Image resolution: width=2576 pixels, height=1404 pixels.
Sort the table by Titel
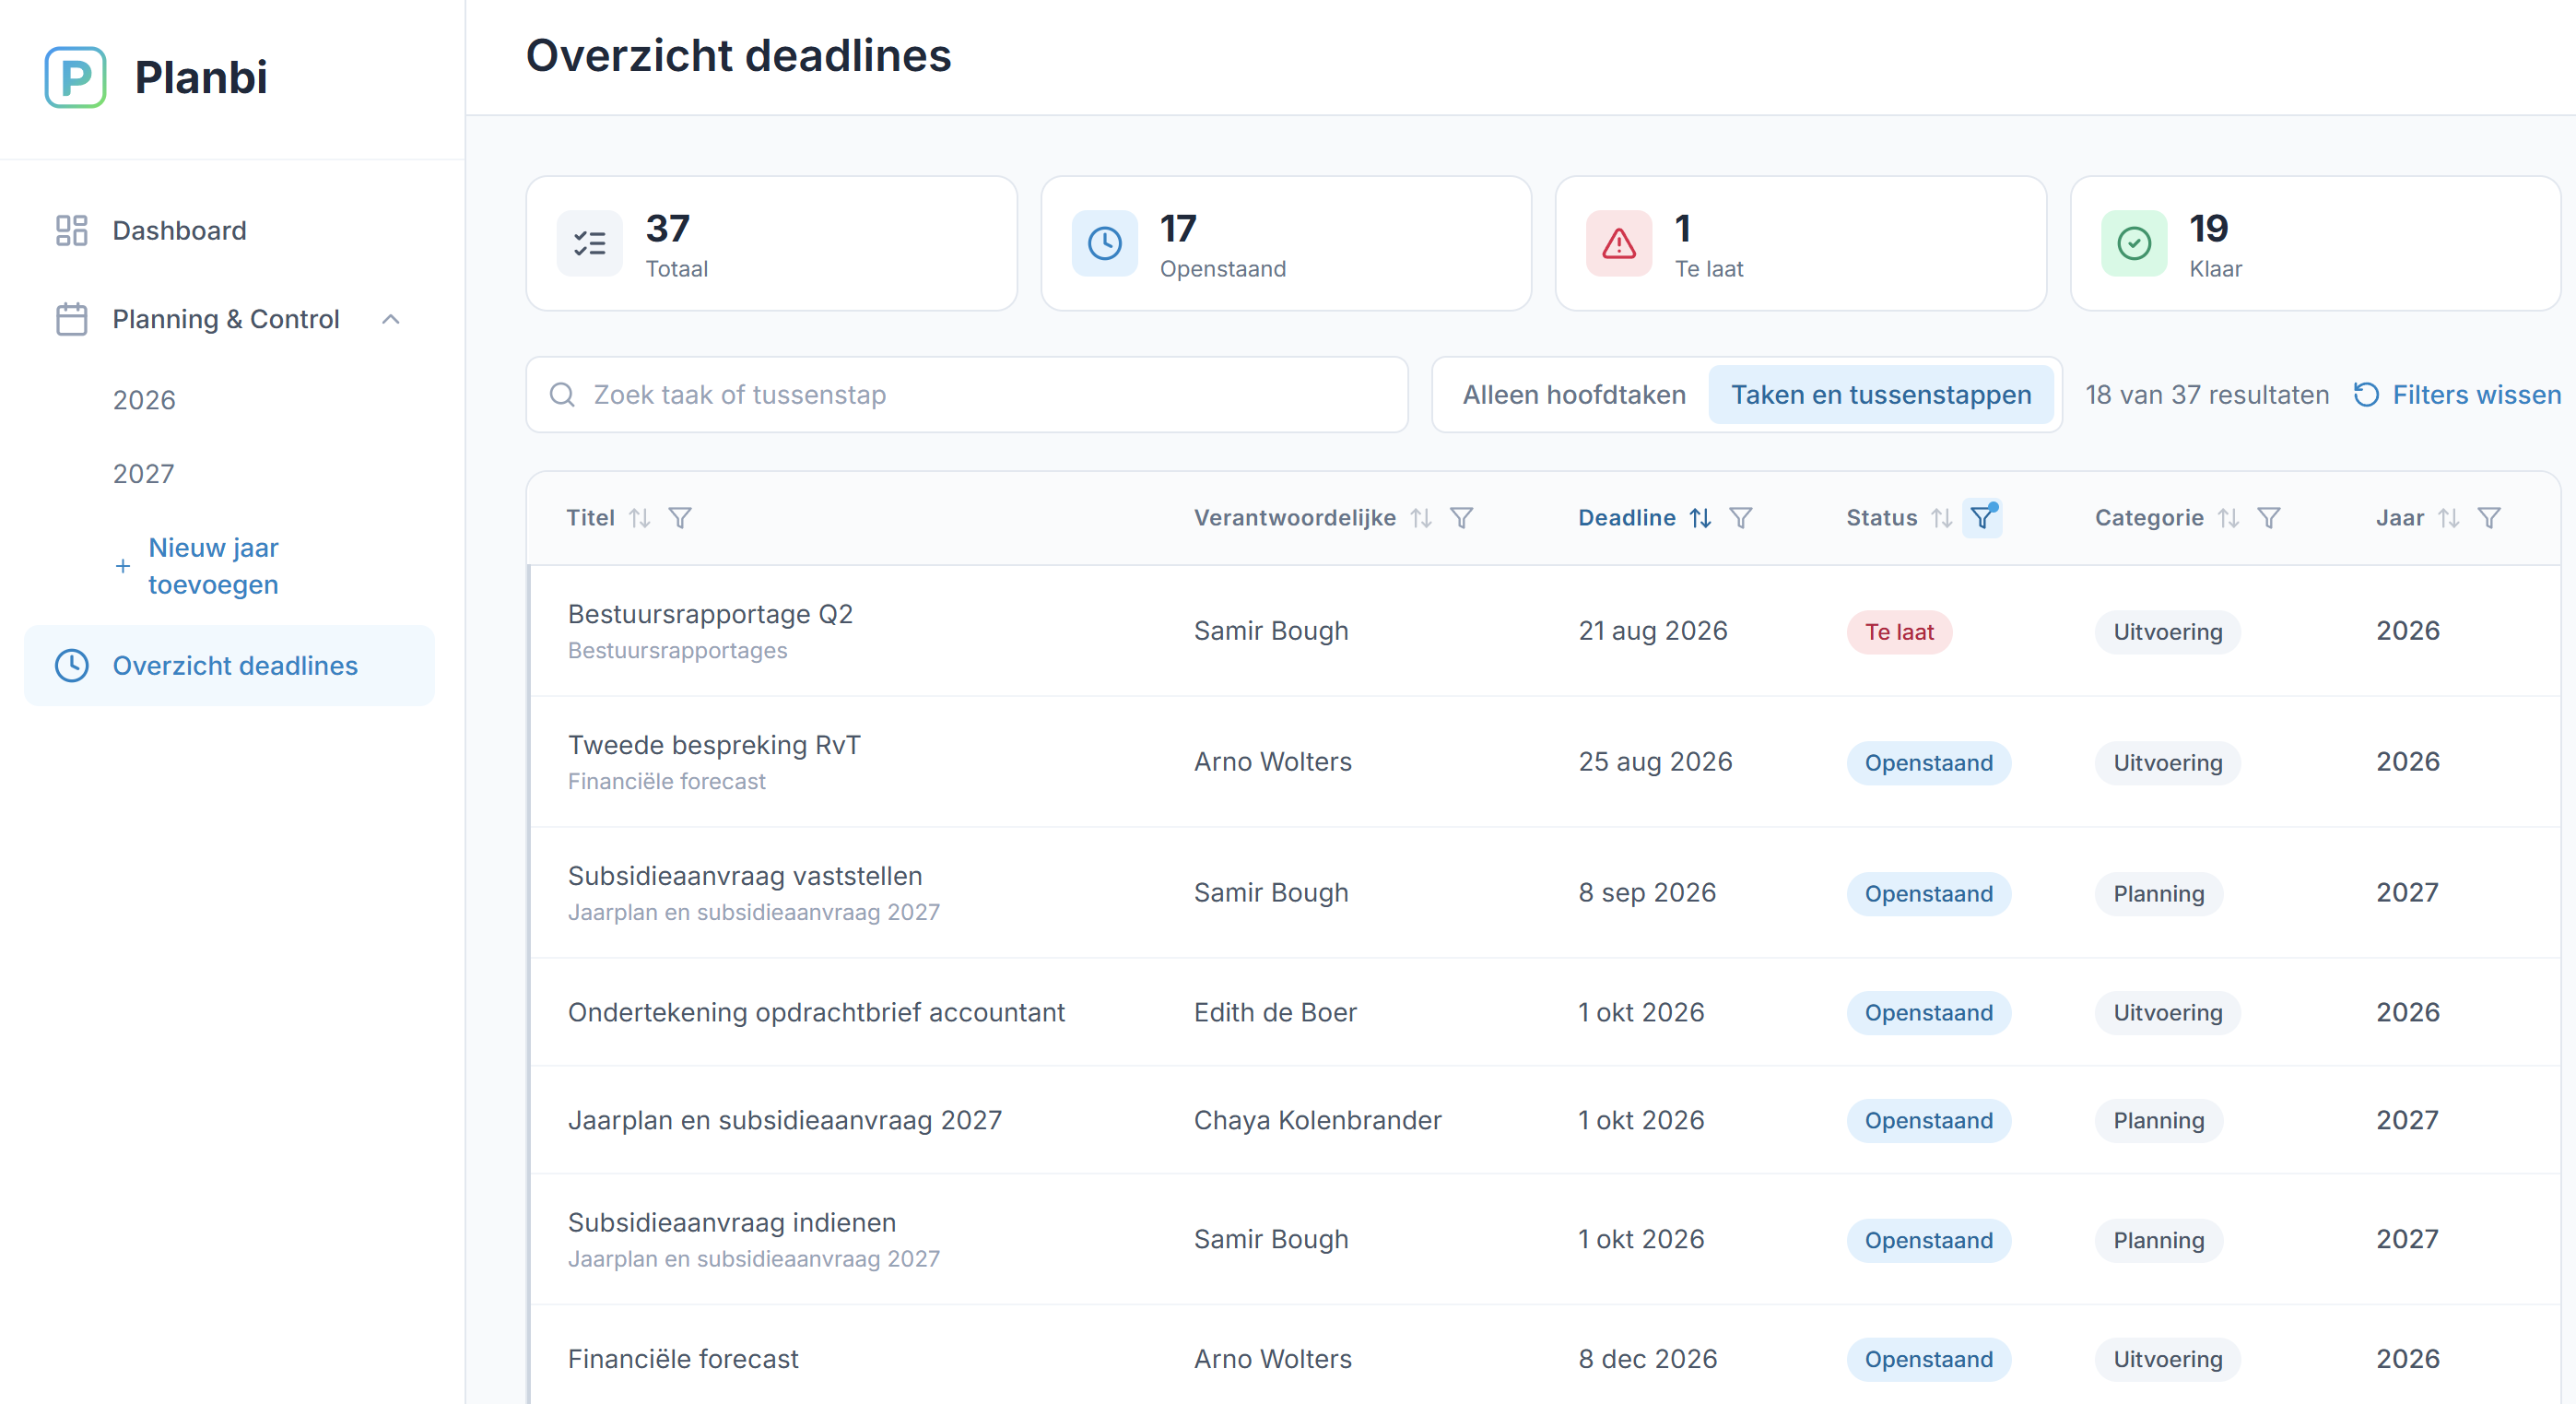pyautogui.click(x=640, y=518)
